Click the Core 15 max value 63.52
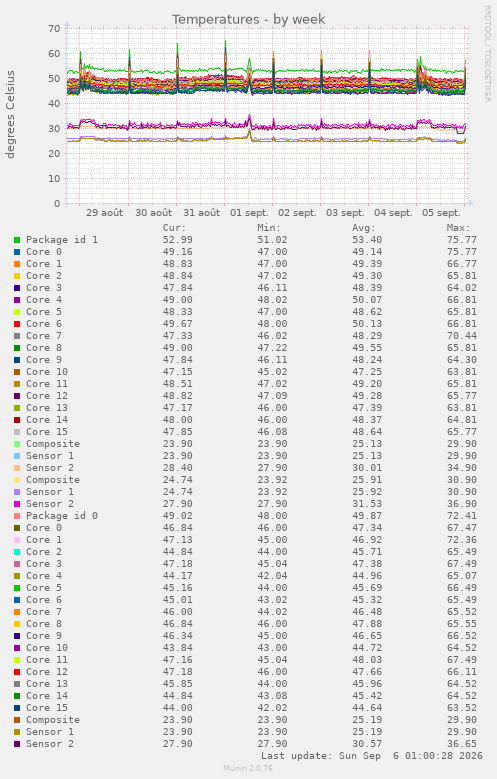Viewport: 497px width, 779px height. tap(462, 708)
